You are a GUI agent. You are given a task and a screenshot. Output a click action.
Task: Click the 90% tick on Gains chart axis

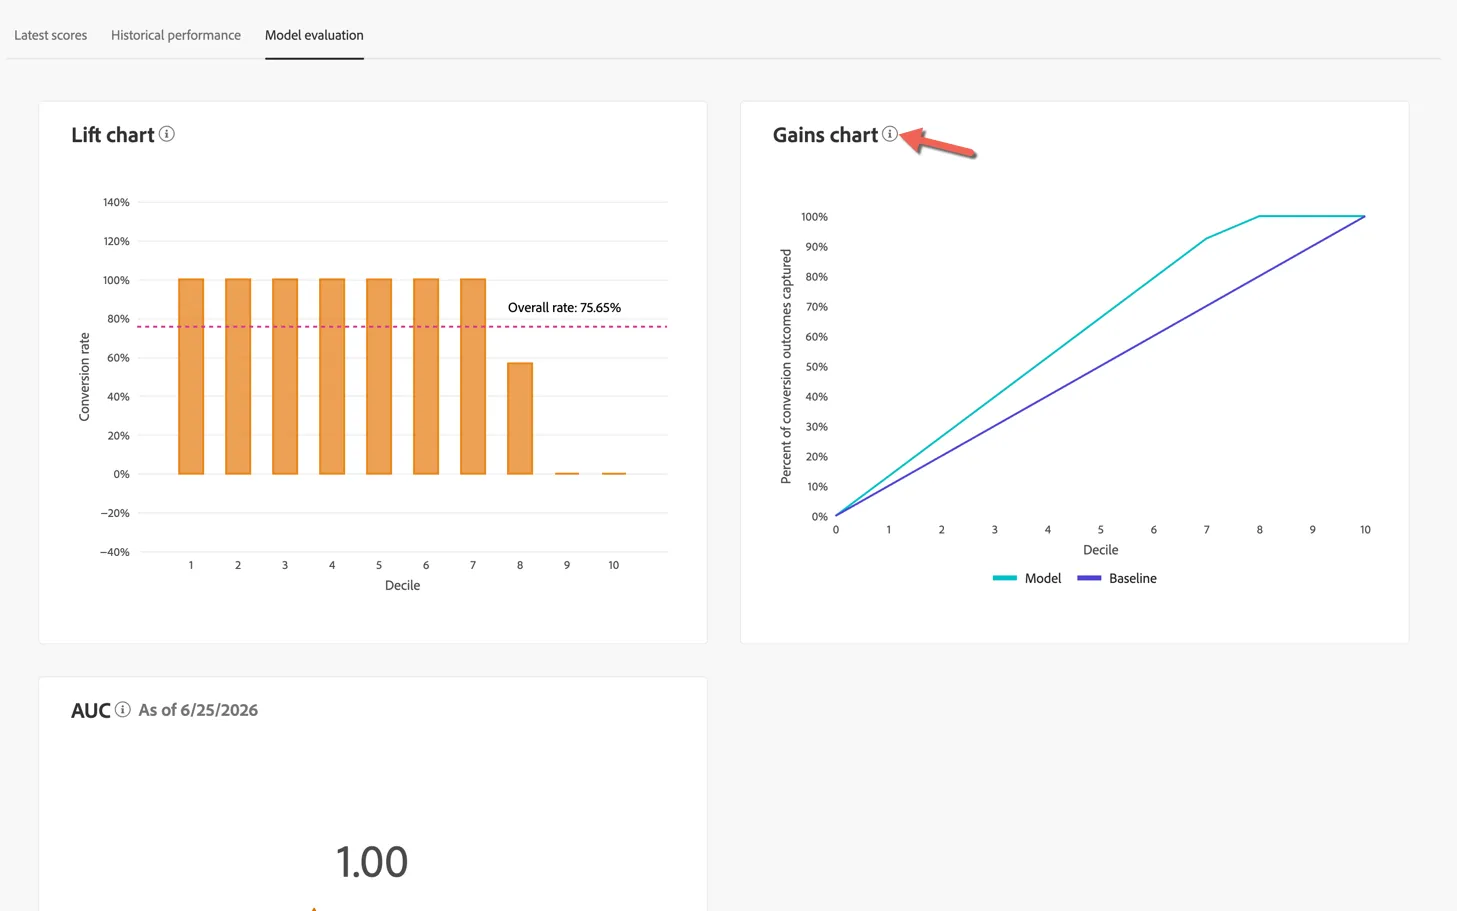[816, 247]
